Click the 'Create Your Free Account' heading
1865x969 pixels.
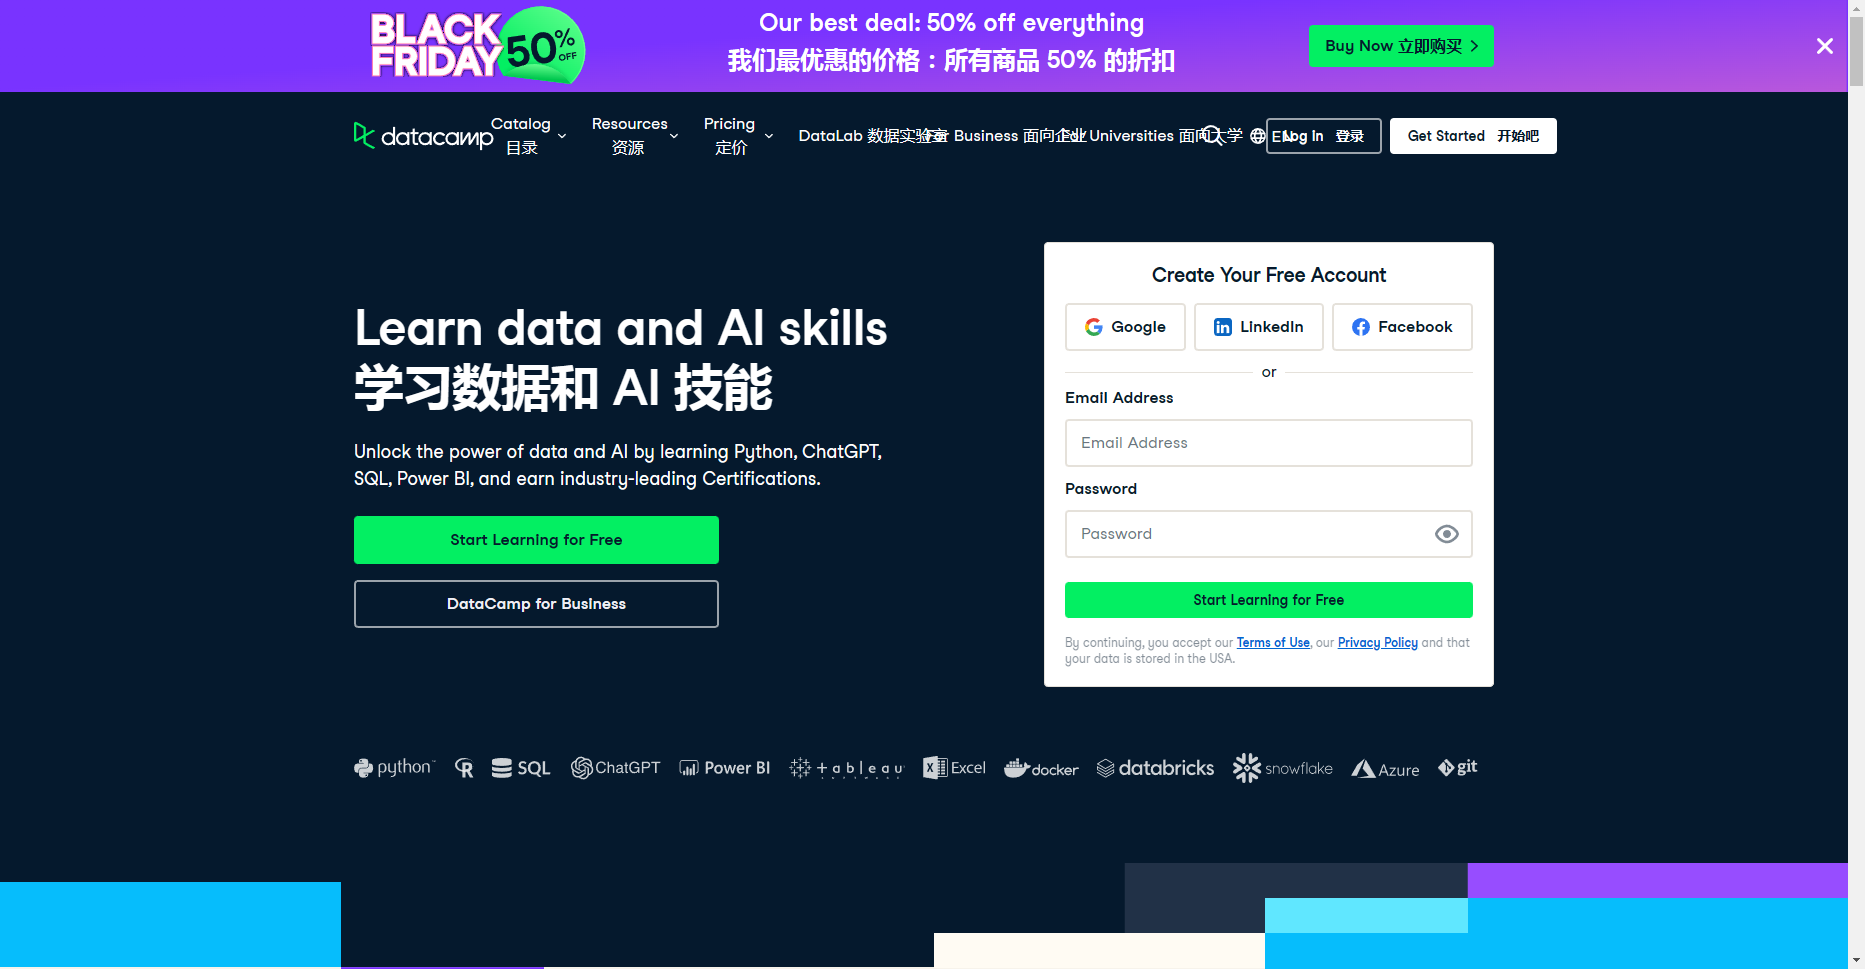pyautogui.click(x=1268, y=275)
